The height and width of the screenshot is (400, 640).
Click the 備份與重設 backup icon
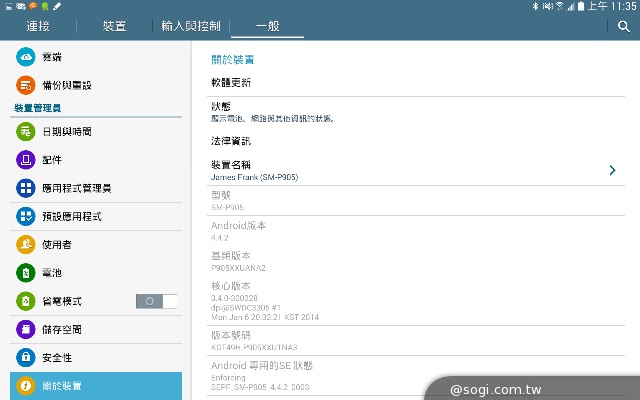(x=26, y=86)
